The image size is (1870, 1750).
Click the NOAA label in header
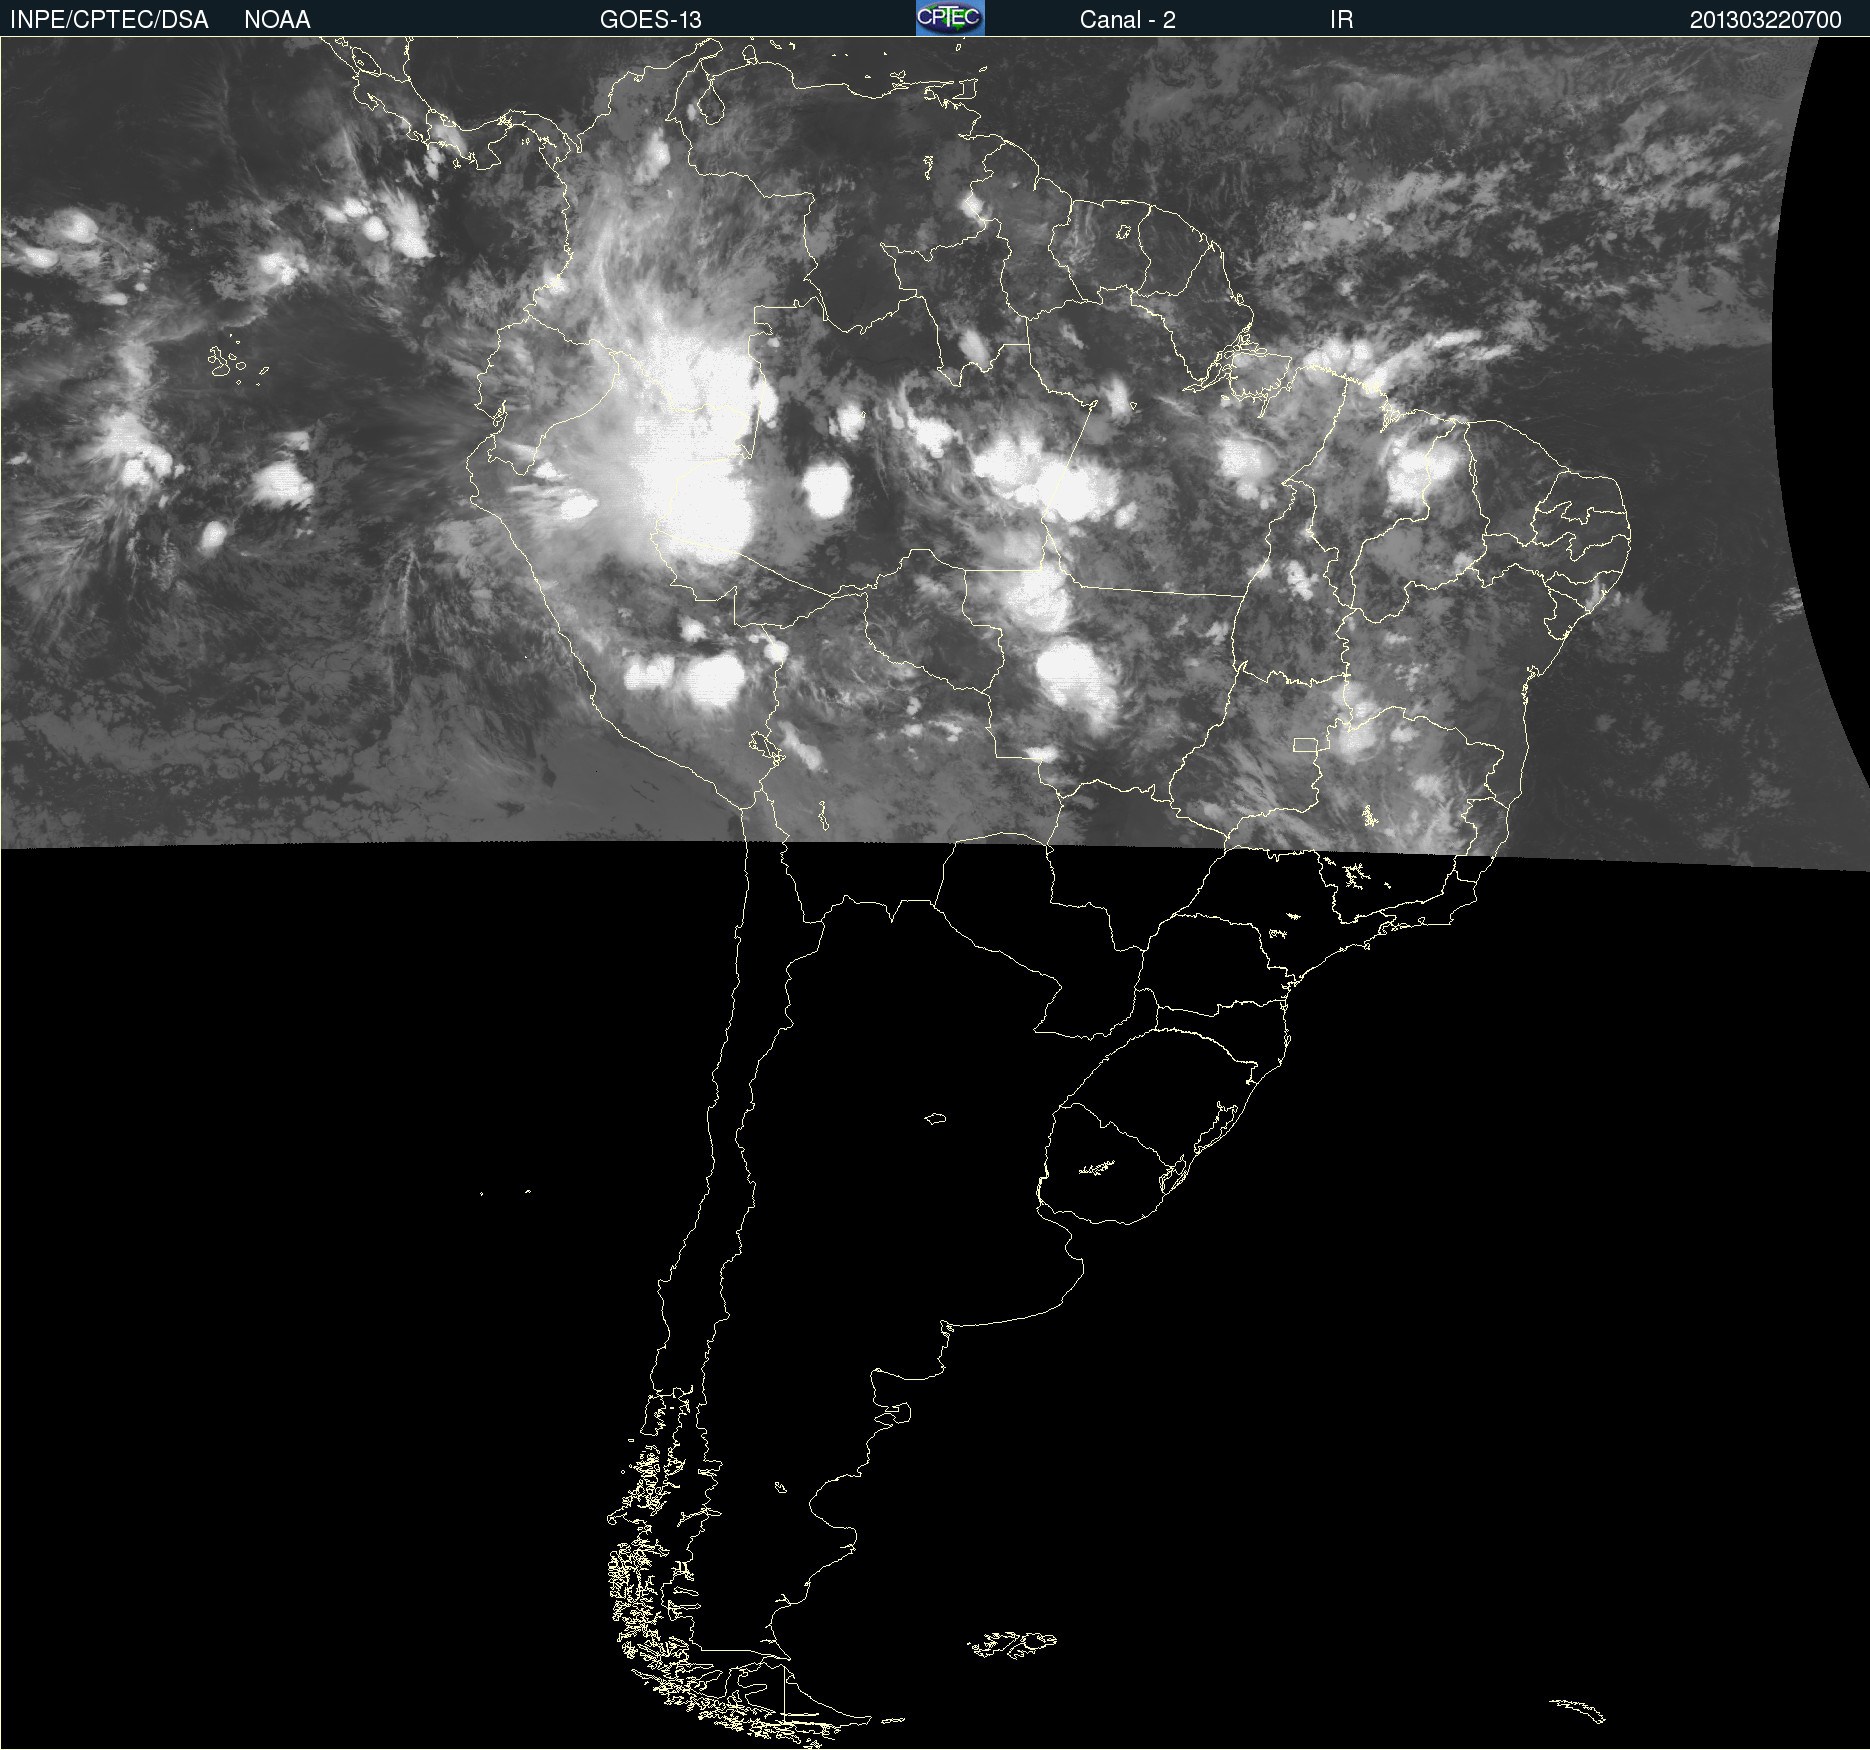coord(277,20)
